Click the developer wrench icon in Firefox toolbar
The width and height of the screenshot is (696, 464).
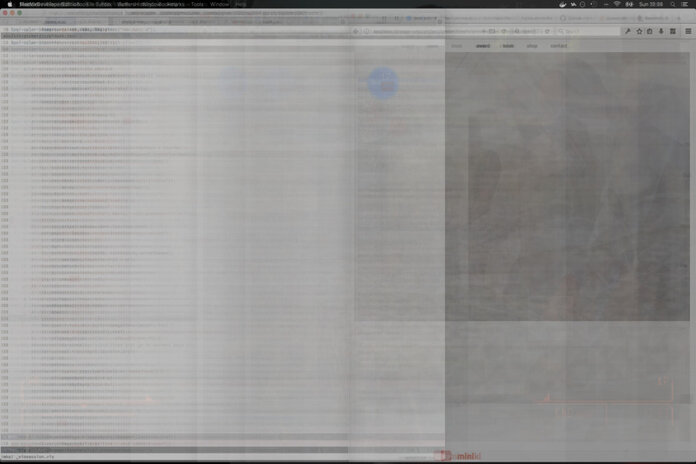(628, 31)
